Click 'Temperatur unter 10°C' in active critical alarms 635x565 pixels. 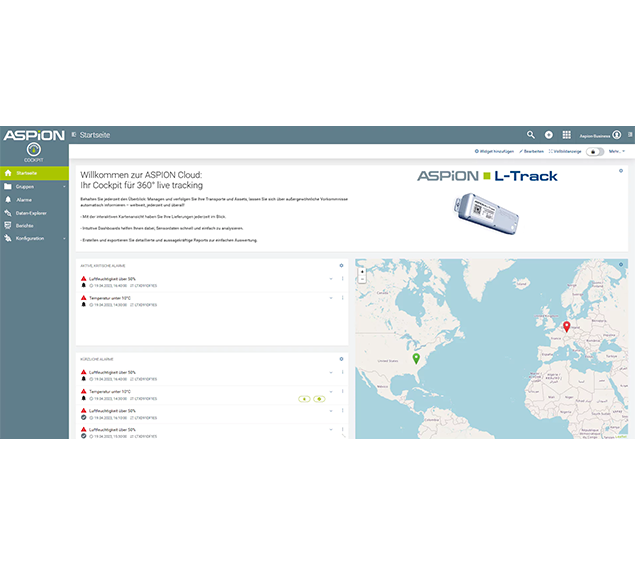click(x=110, y=298)
